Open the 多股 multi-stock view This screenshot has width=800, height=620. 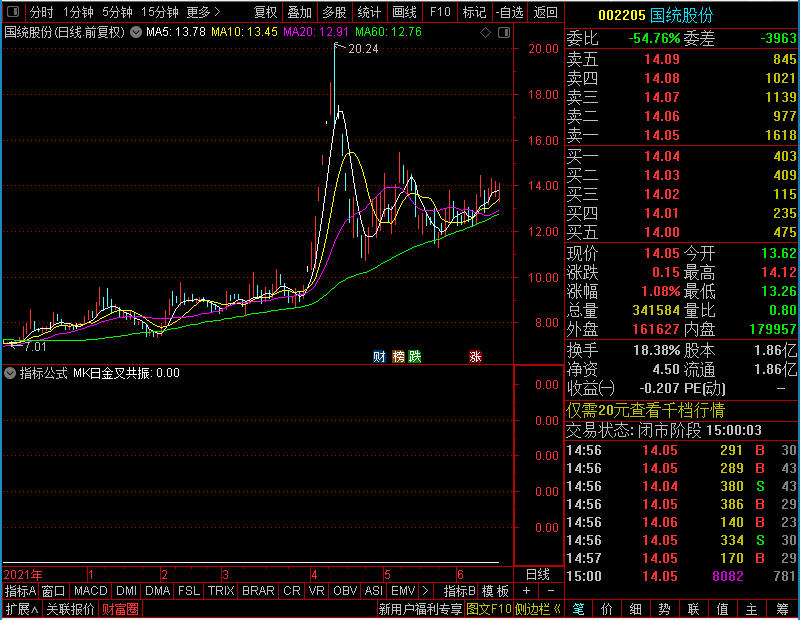pos(334,12)
